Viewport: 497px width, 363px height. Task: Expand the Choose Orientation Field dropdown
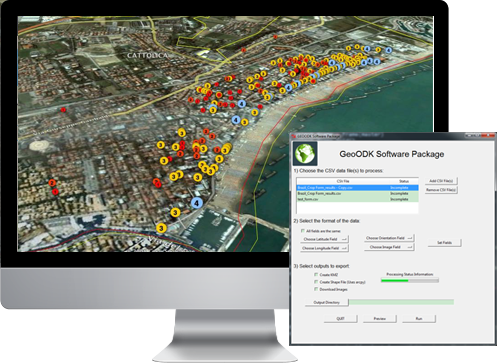tap(389, 238)
